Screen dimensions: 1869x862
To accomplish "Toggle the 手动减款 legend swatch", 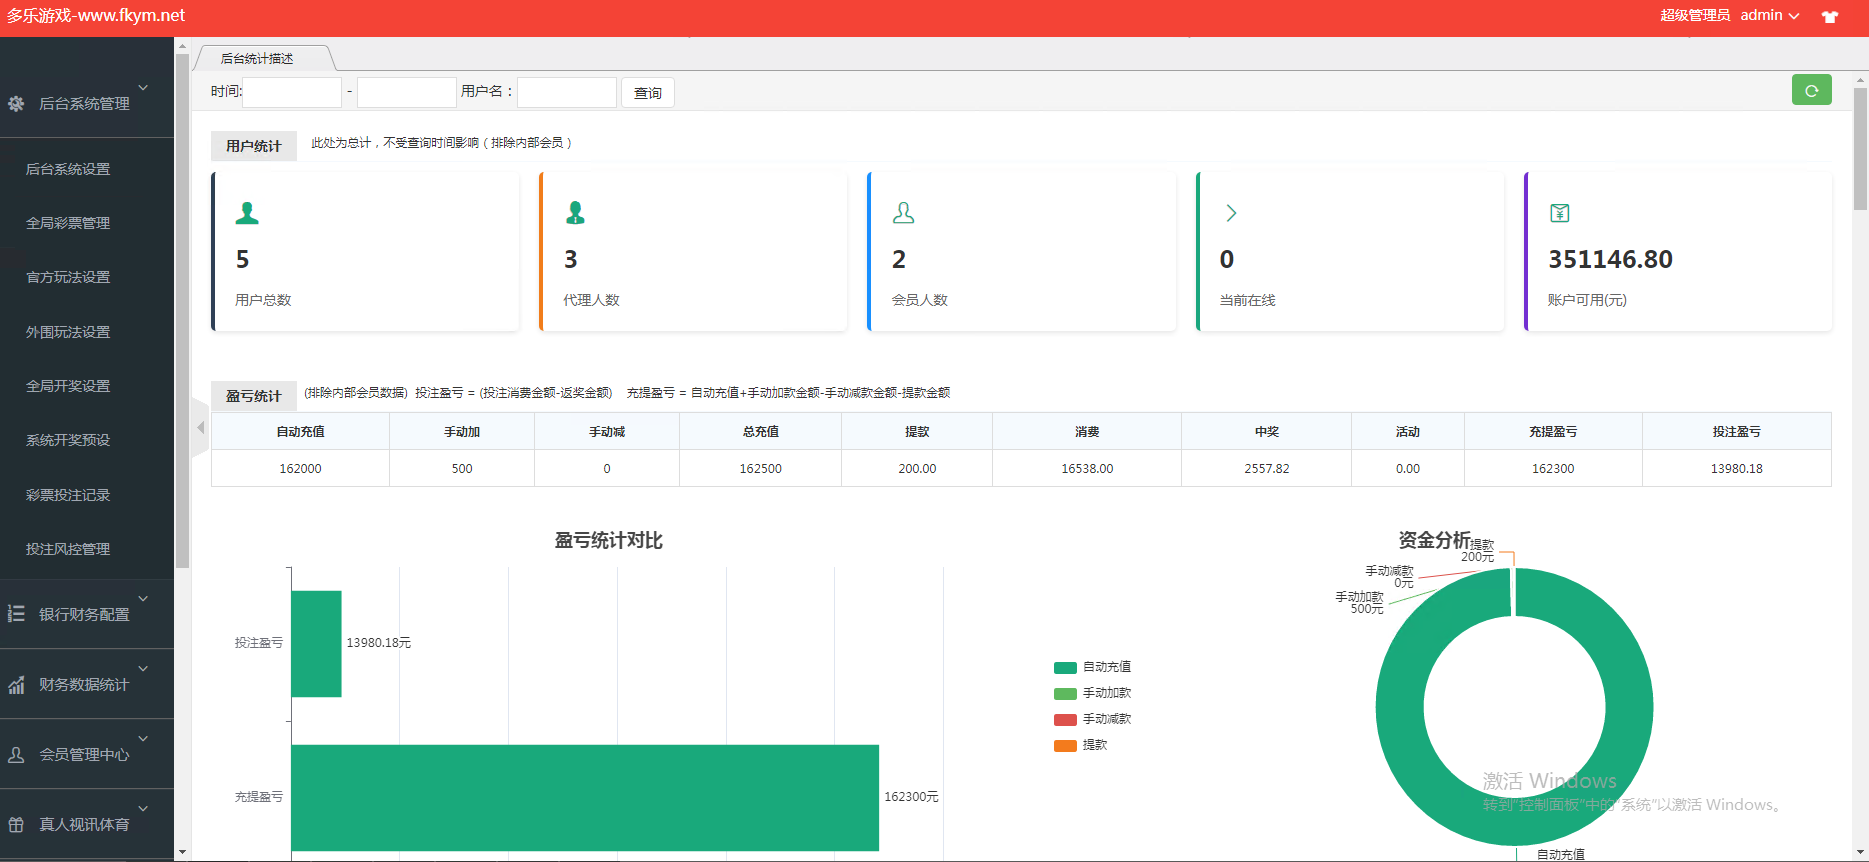I will pyautogui.click(x=1065, y=720).
